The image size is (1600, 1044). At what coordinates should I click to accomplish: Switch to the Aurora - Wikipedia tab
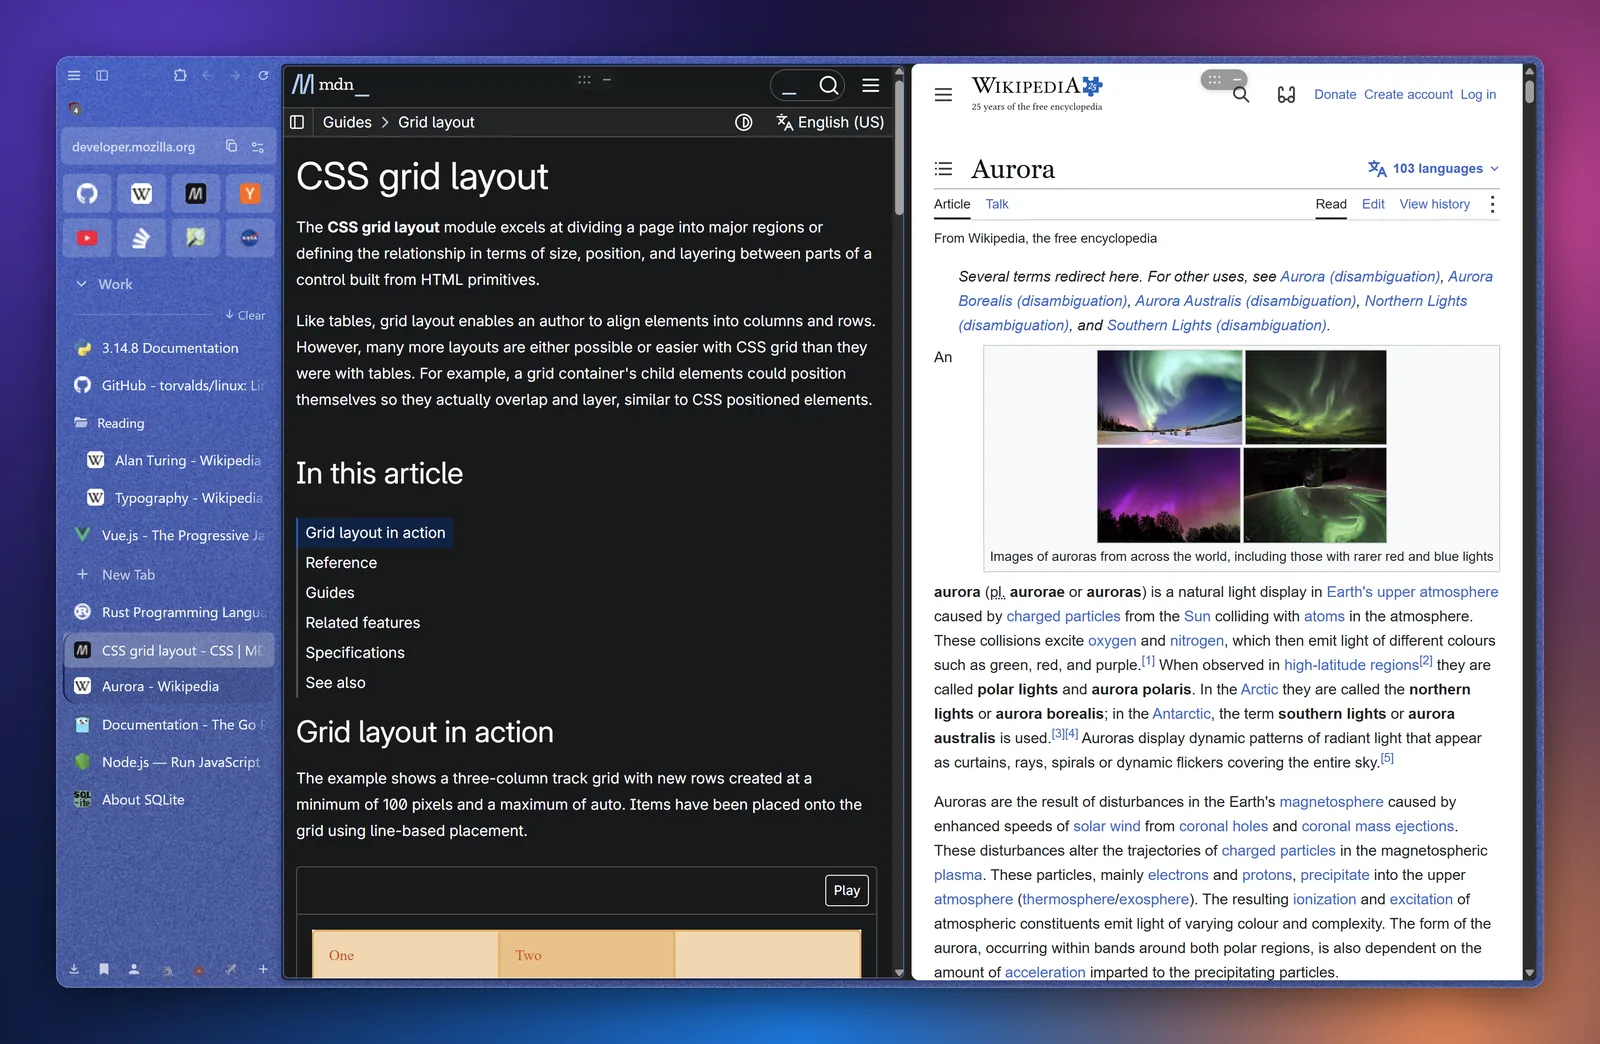[x=170, y=686]
